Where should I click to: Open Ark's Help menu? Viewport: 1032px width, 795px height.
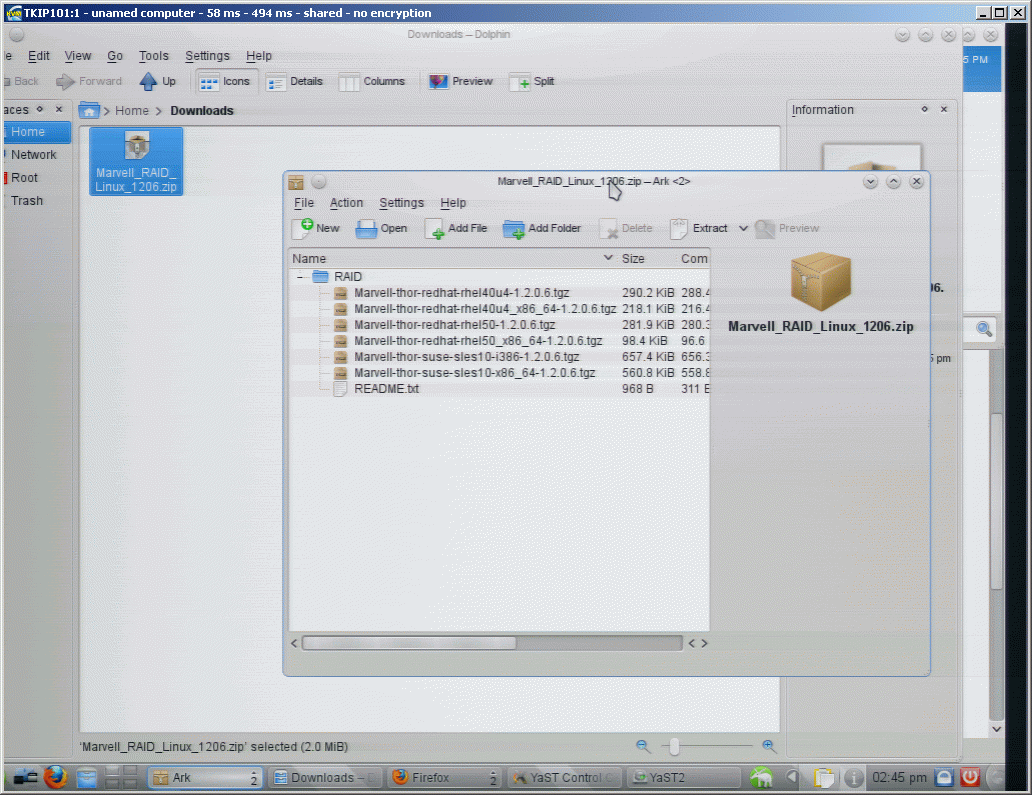(x=453, y=203)
